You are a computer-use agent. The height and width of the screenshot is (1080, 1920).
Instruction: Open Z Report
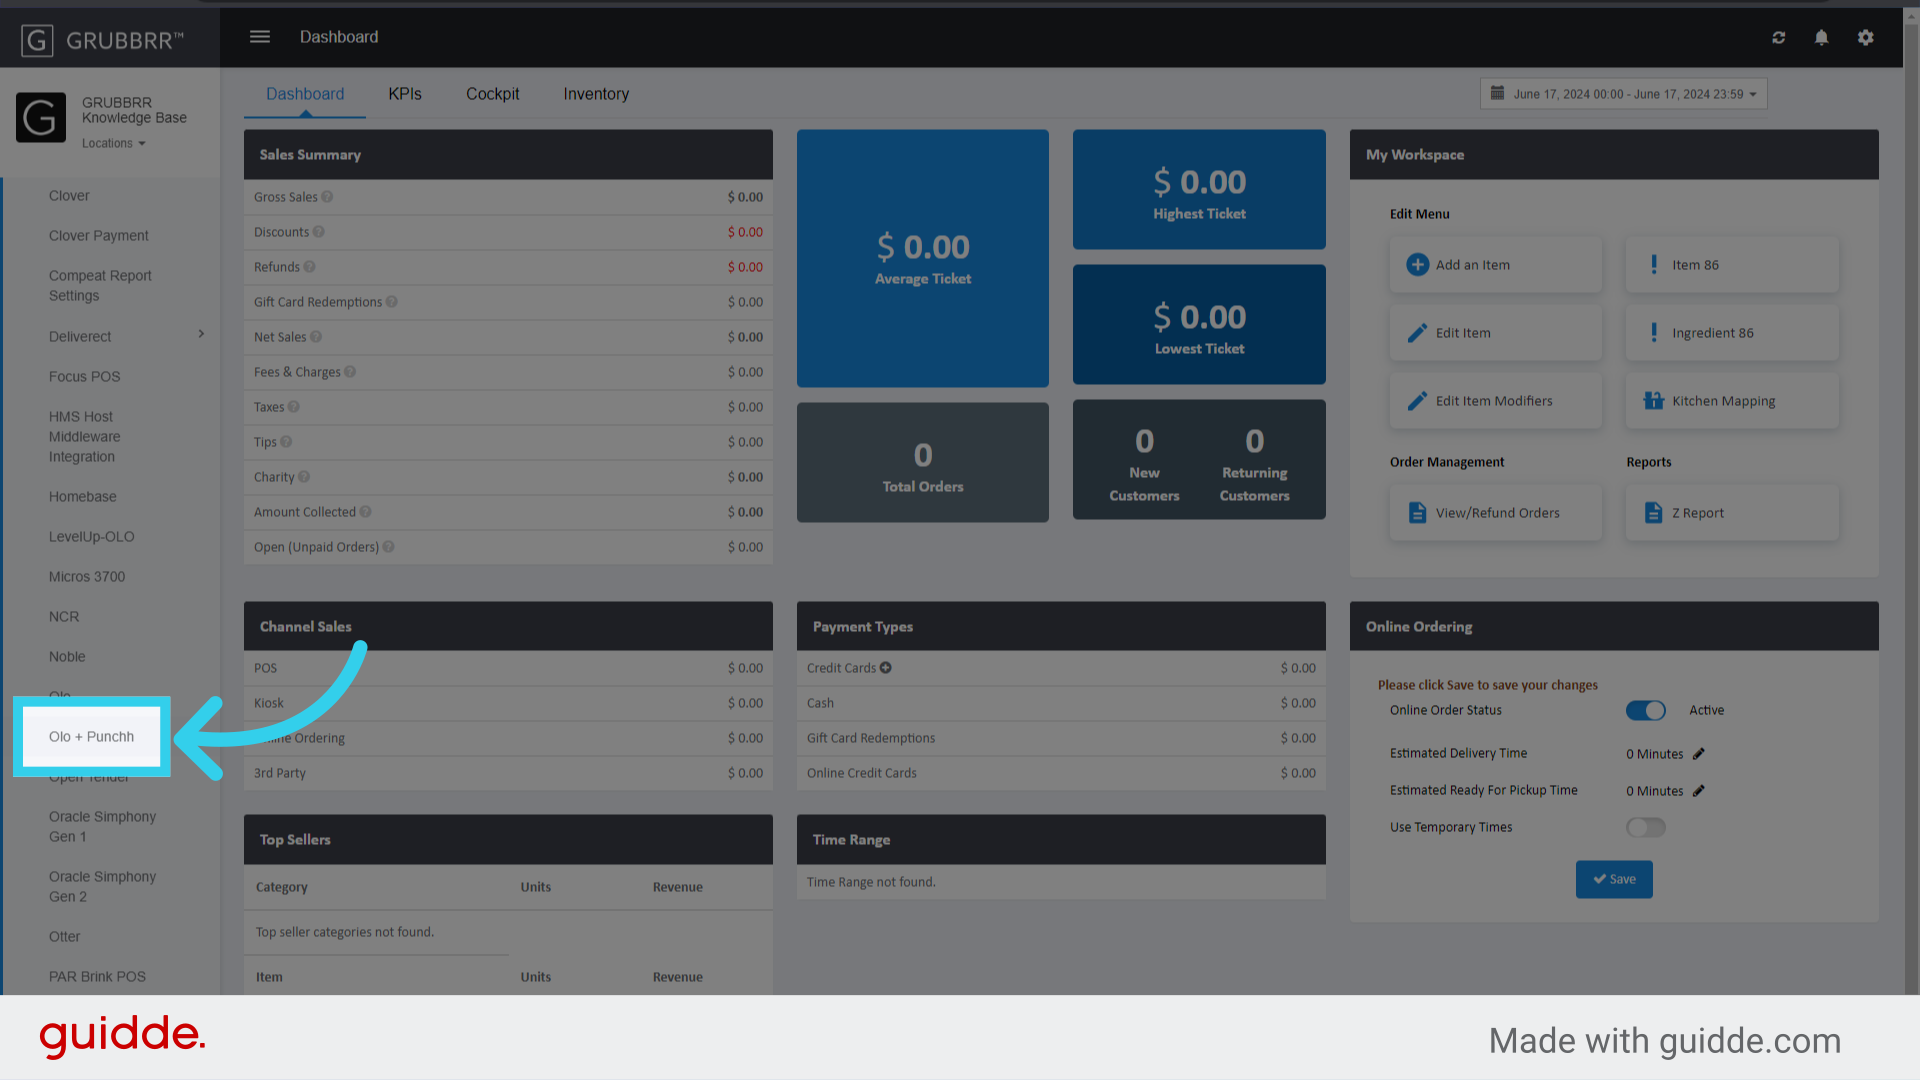(x=1731, y=513)
